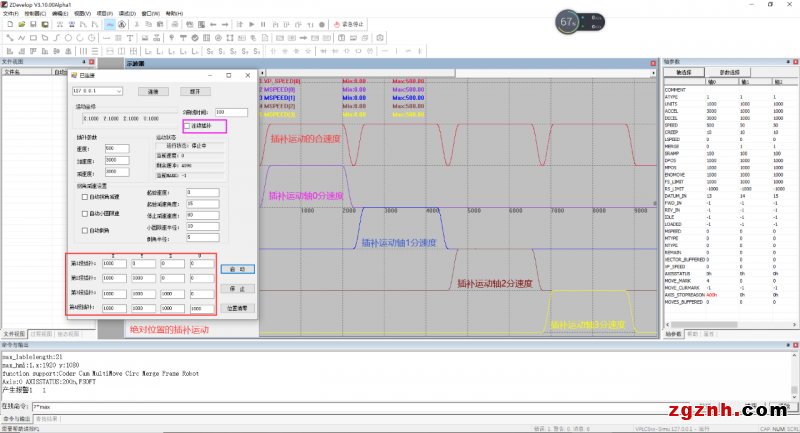This screenshot has width=800, height=433.
Task: Check the 自动倒角 checkbox
Action: coord(85,229)
